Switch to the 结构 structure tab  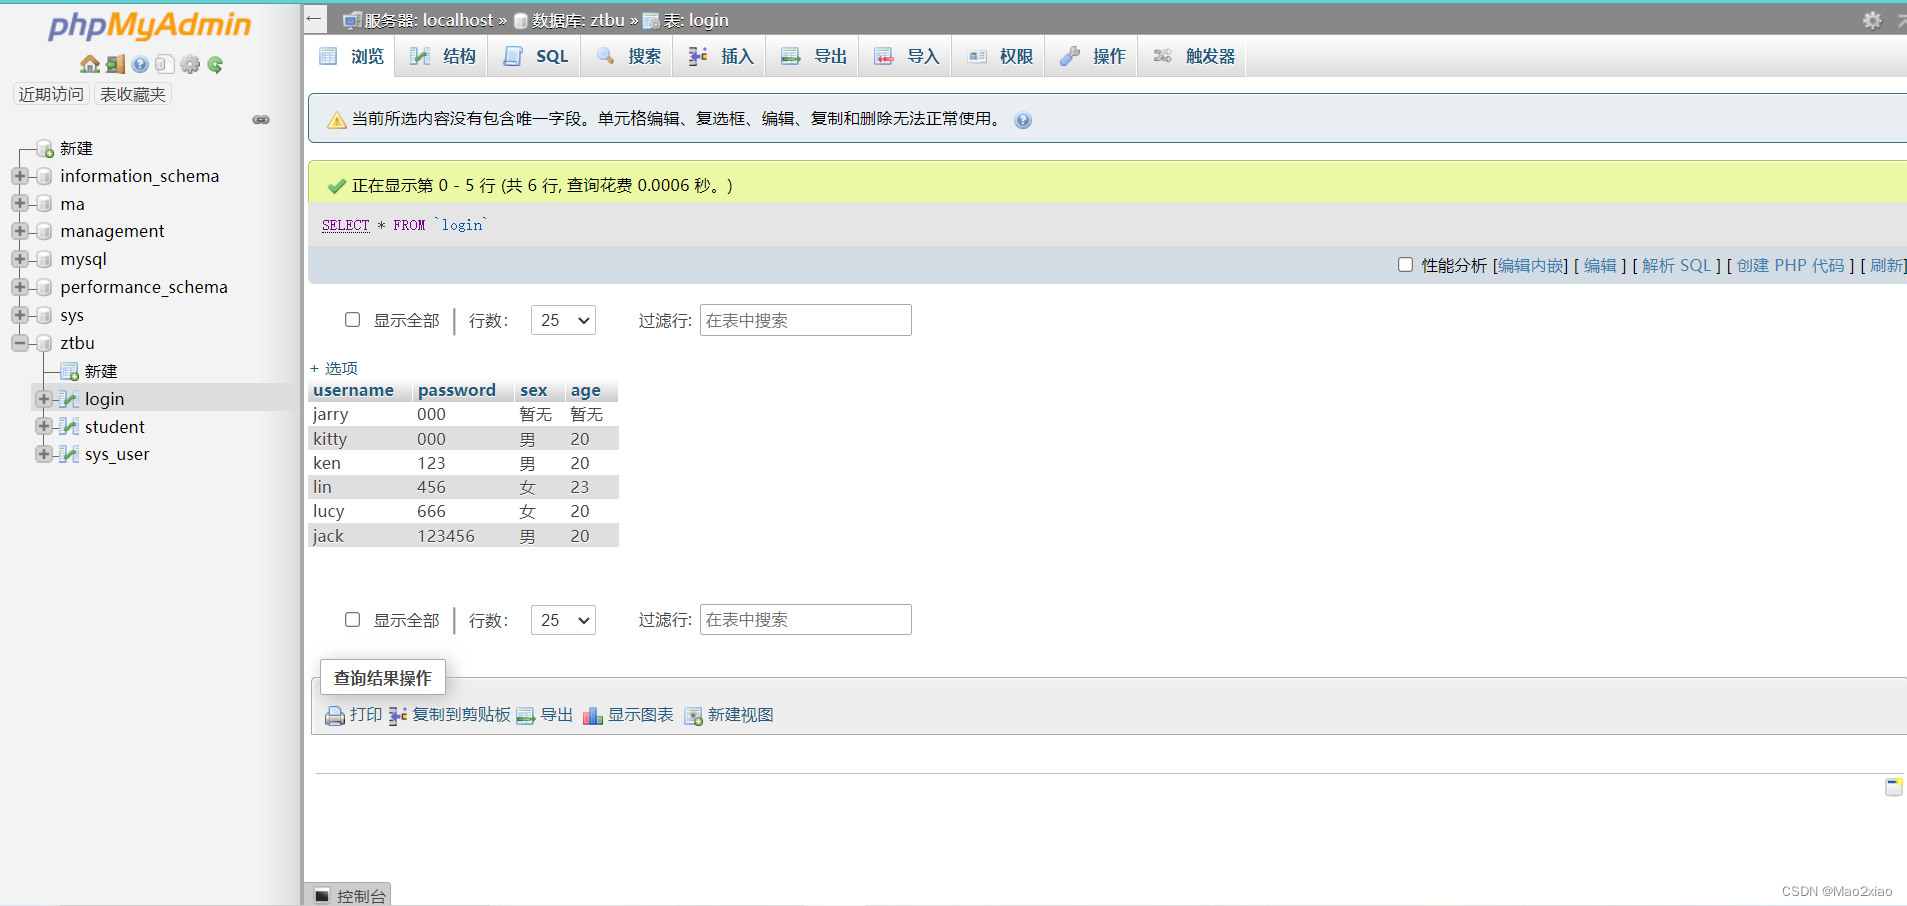click(443, 56)
